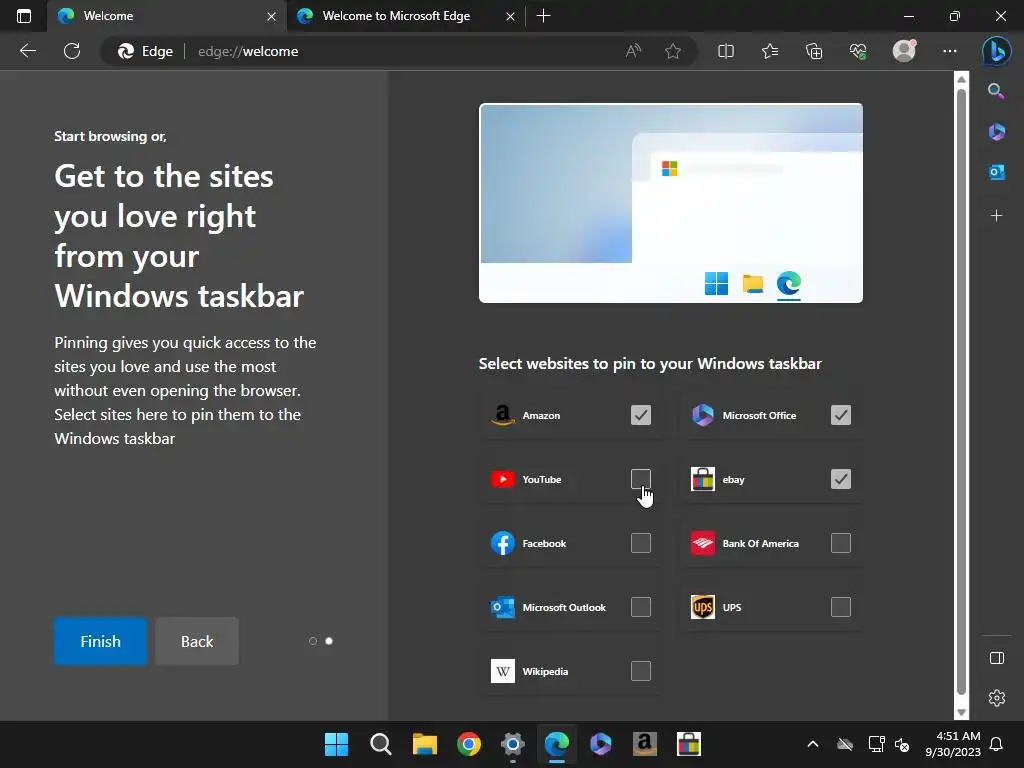Open the tab actions menu icon
The height and width of the screenshot is (768, 1024).
pyautogui.click(x=24, y=16)
